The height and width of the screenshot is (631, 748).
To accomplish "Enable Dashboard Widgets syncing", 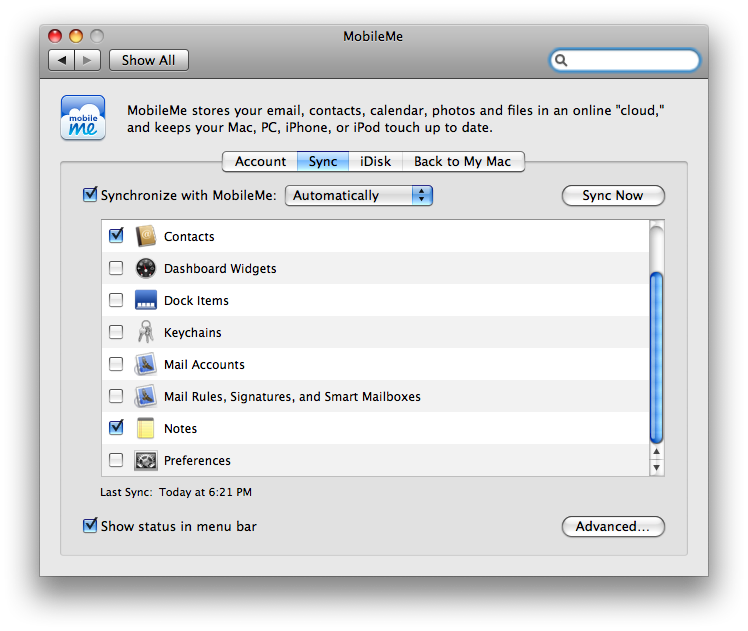I will point(116,268).
